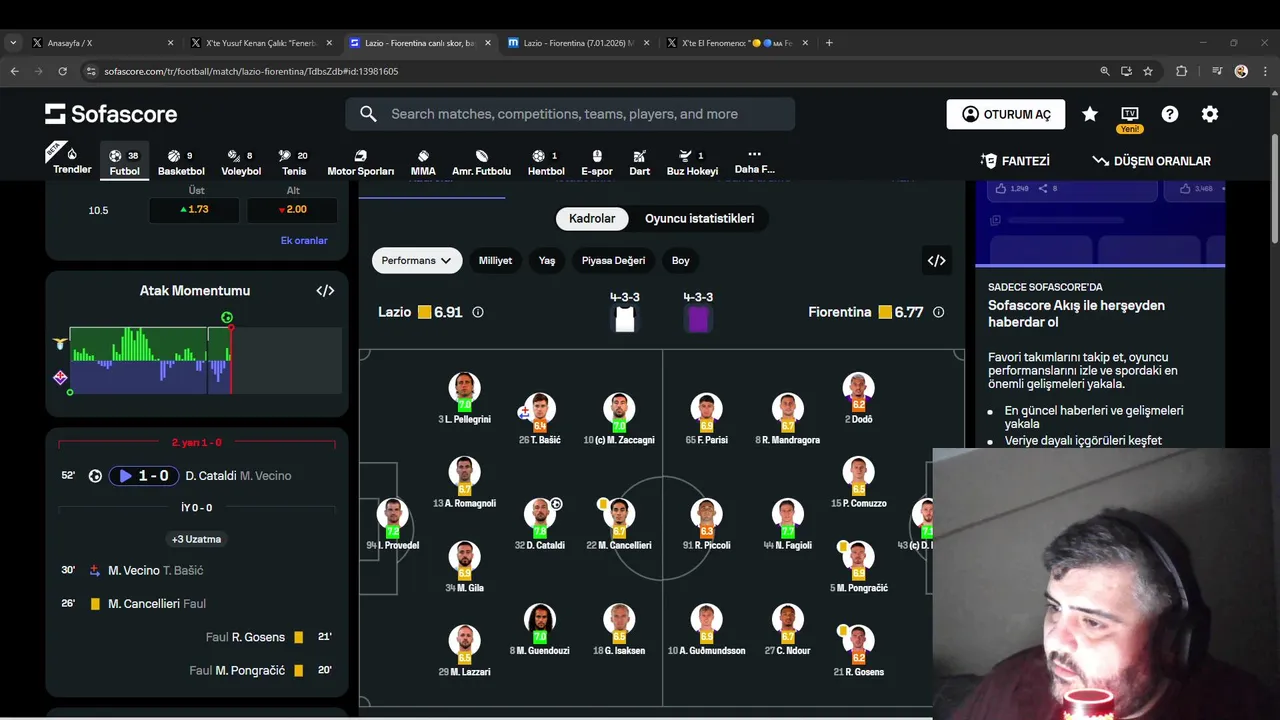Open Chrome tab search dropdown arrow
This screenshot has height=720, width=1280.
pyautogui.click(x=13, y=43)
